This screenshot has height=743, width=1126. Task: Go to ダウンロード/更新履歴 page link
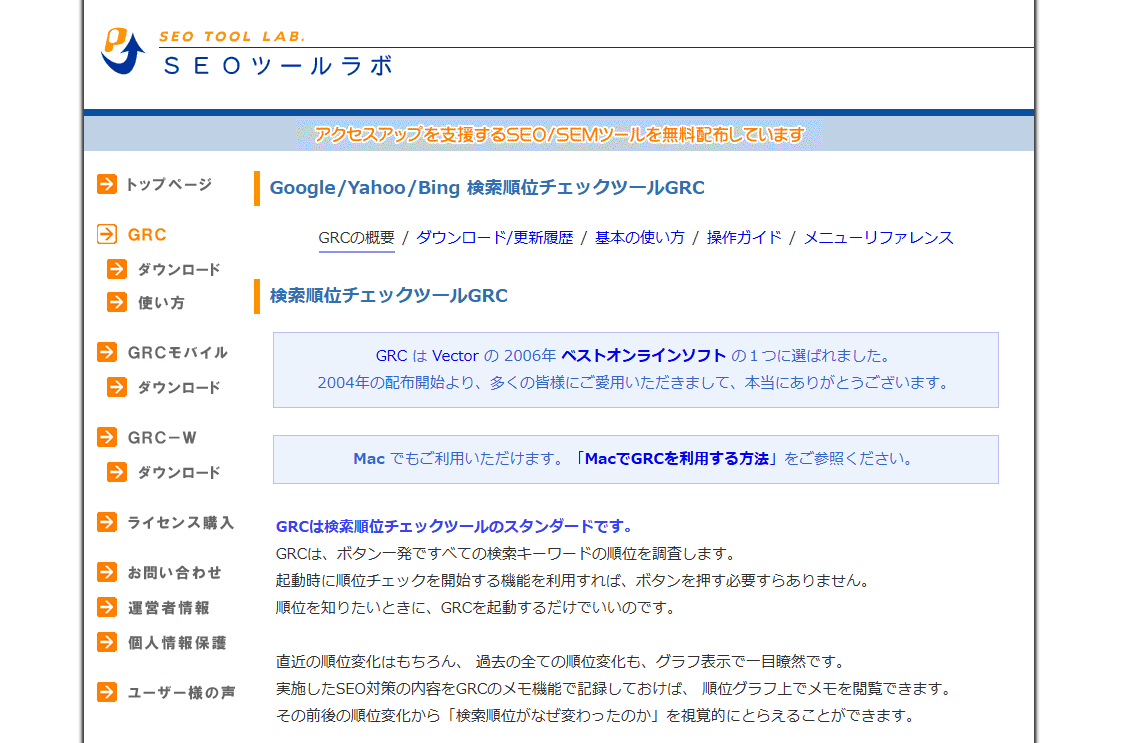[x=495, y=238]
